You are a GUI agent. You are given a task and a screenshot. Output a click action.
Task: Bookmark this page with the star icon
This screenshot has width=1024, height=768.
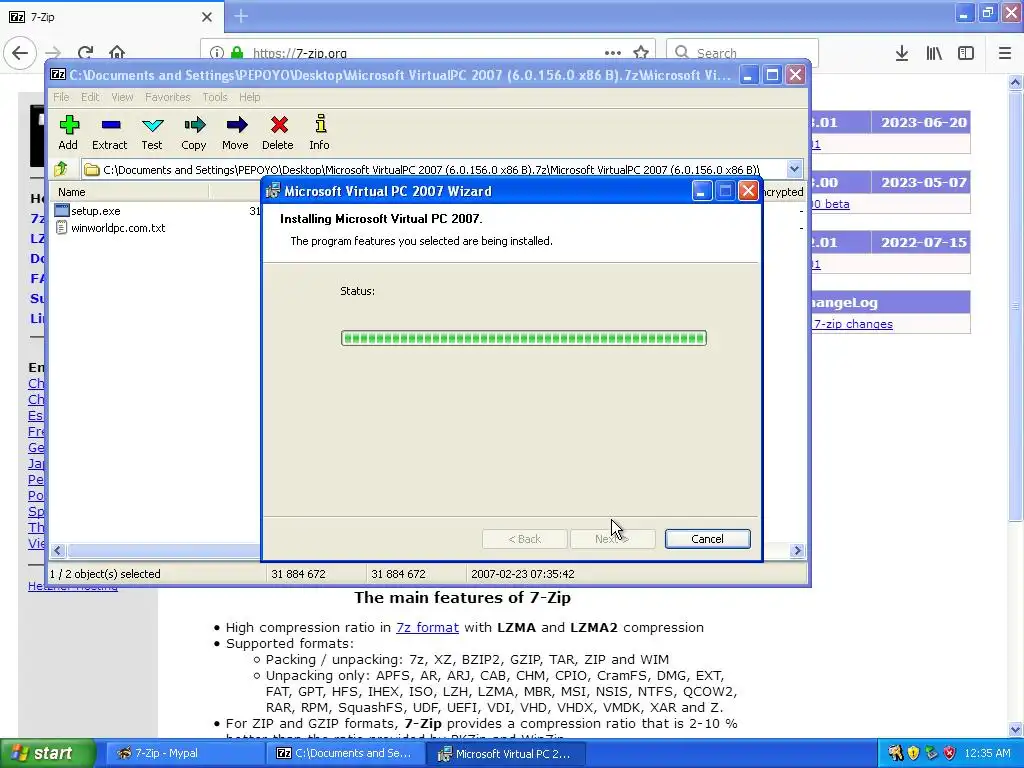641,53
